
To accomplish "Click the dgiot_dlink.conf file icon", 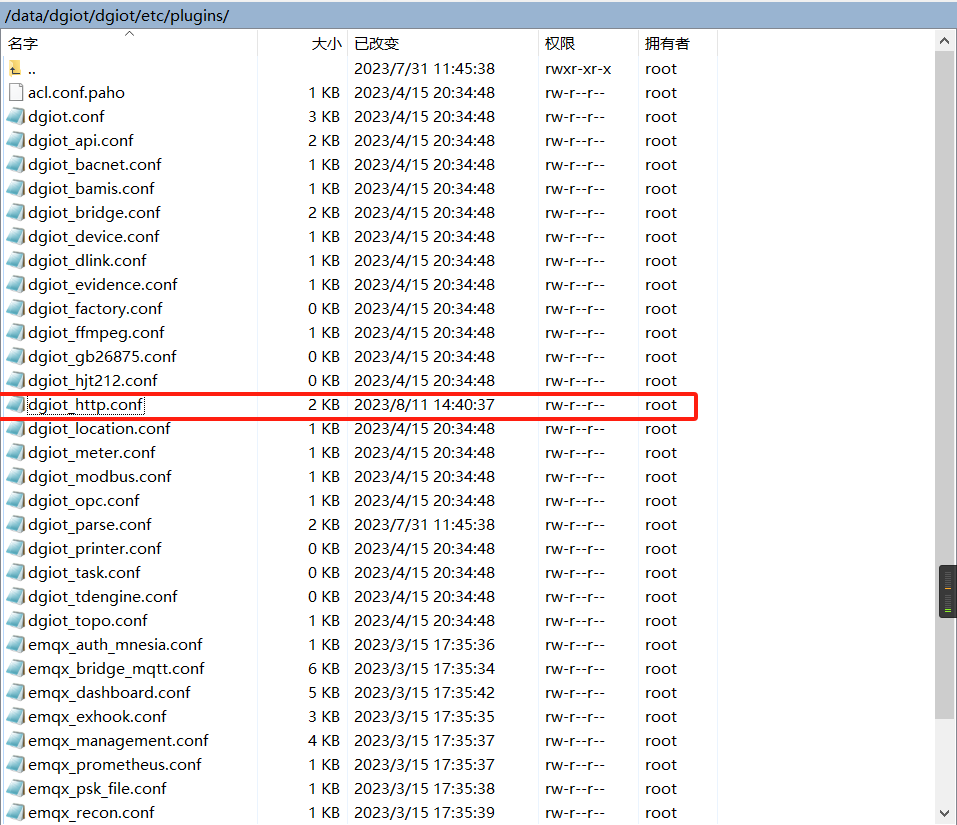I will (x=16, y=261).
